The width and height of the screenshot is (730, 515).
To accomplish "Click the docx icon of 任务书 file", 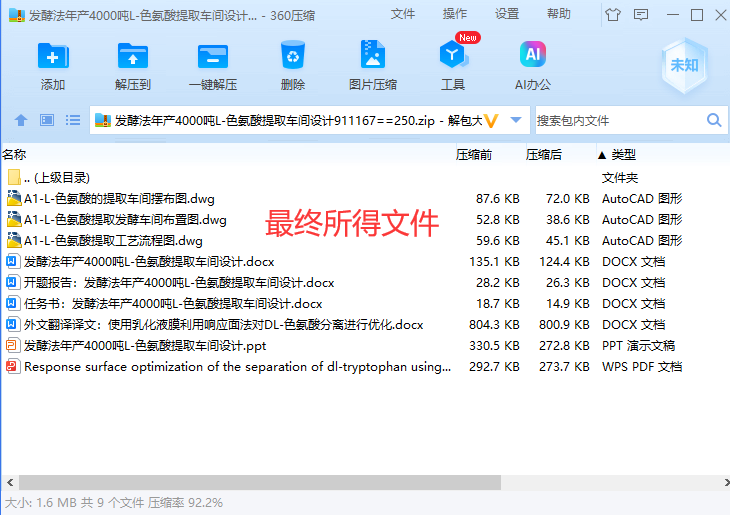I will point(12,303).
